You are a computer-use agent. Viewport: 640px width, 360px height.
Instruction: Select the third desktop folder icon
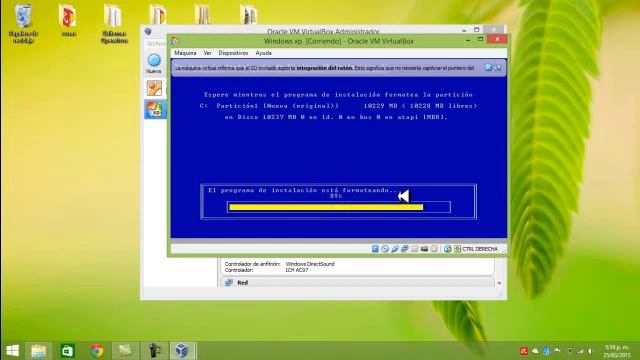click(114, 23)
